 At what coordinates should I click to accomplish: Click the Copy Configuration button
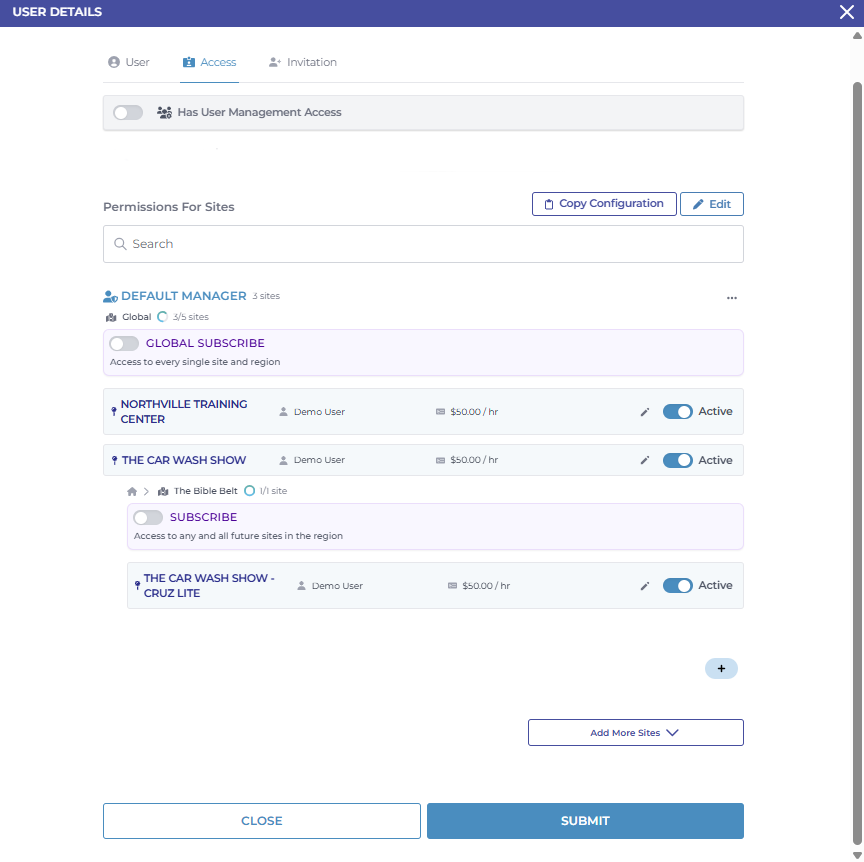coord(604,204)
